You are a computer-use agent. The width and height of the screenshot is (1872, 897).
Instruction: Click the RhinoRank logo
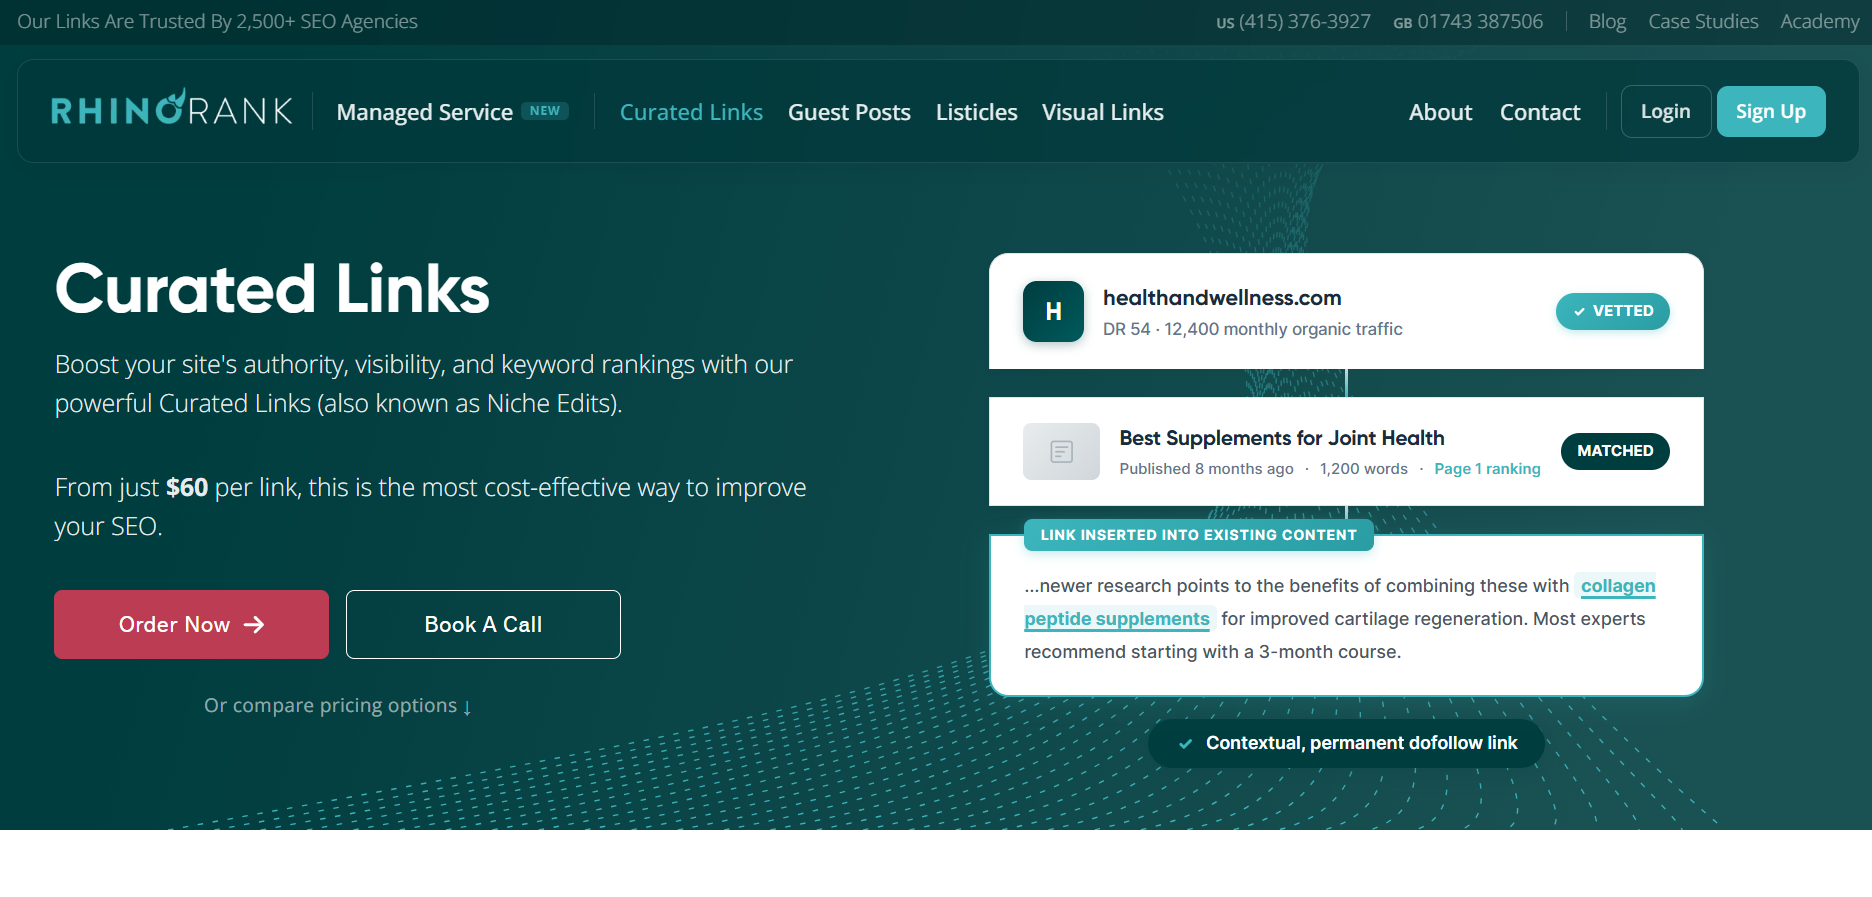point(172,108)
